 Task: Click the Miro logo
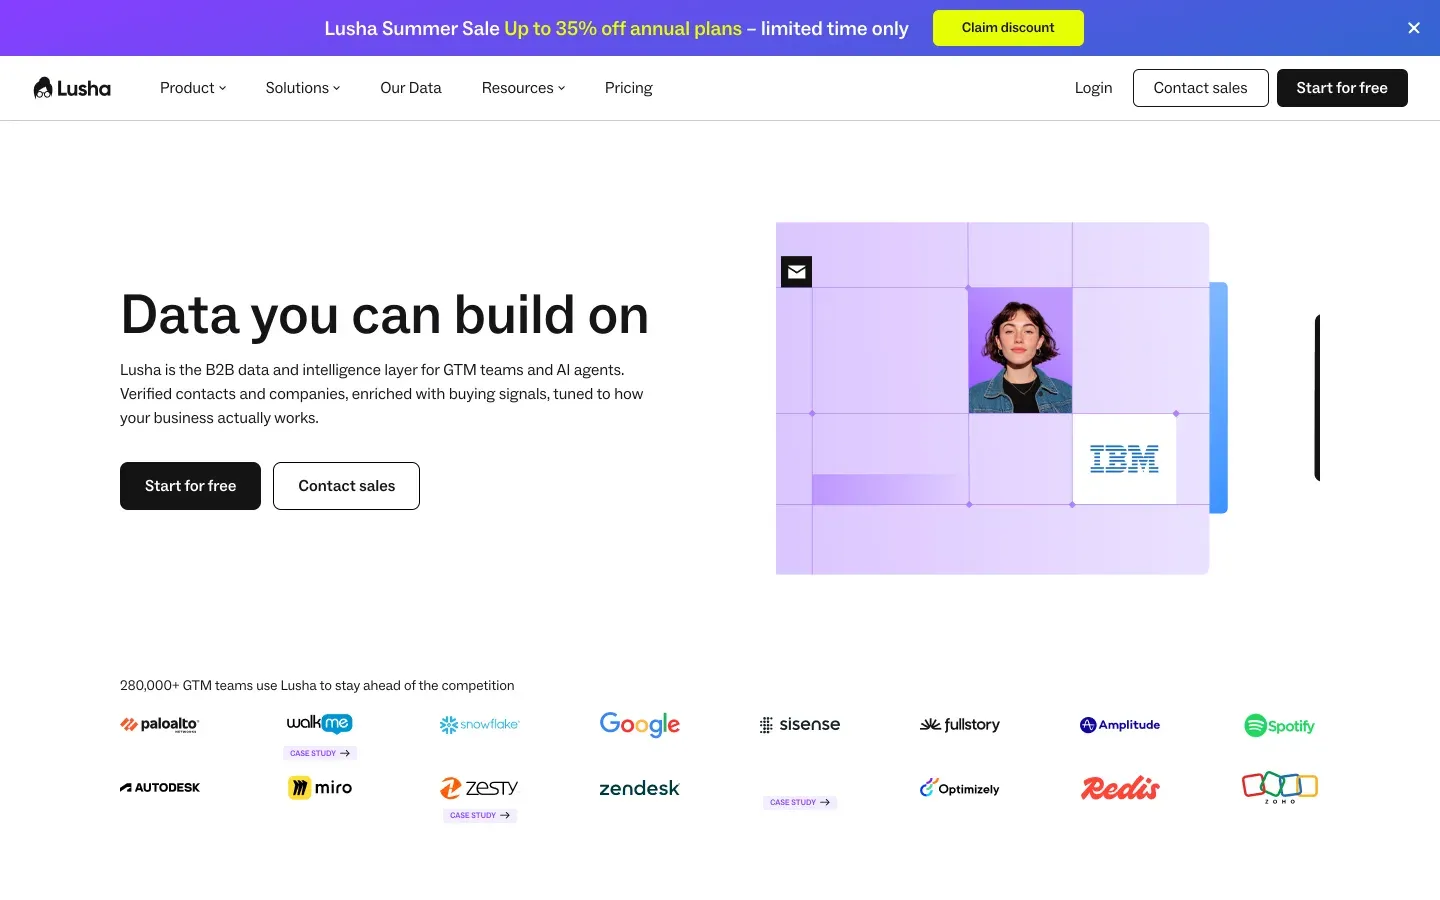pos(320,788)
